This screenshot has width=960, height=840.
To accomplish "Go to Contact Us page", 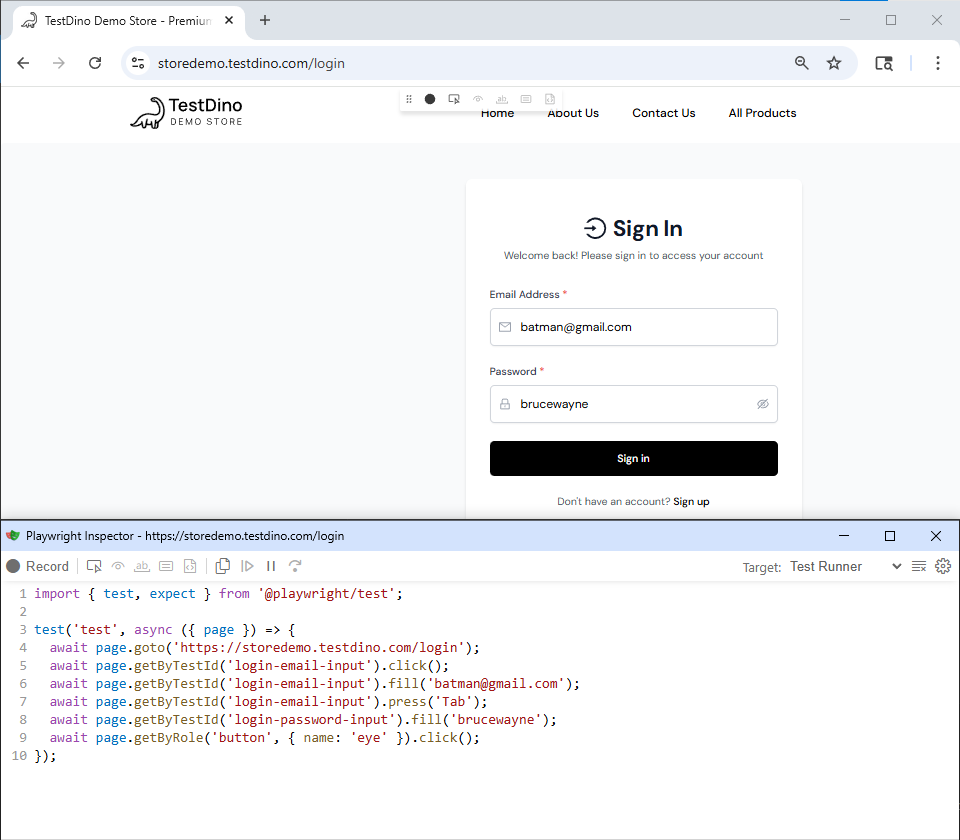I will (x=663, y=113).
